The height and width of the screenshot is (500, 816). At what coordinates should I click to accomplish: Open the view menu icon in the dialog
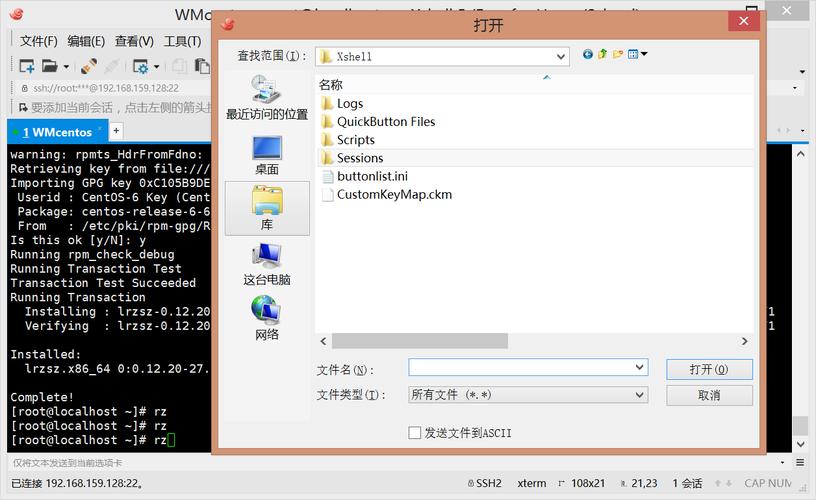pyautogui.click(x=637, y=54)
